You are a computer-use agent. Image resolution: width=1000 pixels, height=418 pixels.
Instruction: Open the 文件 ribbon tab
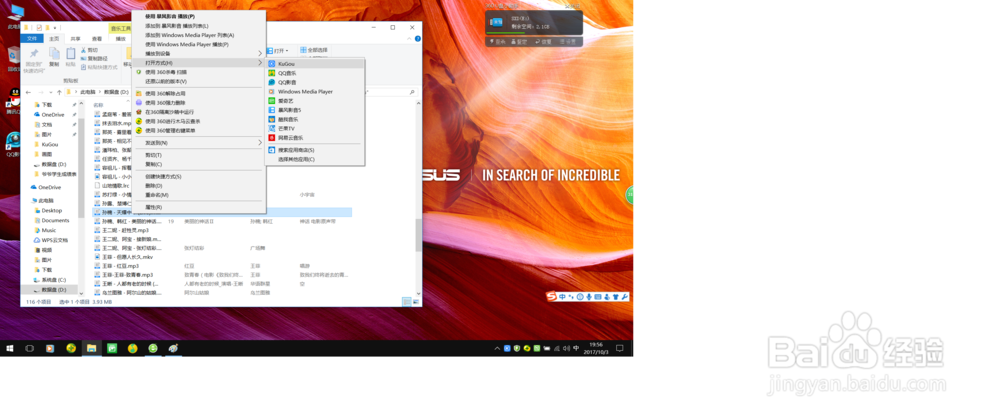click(x=32, y=39)
